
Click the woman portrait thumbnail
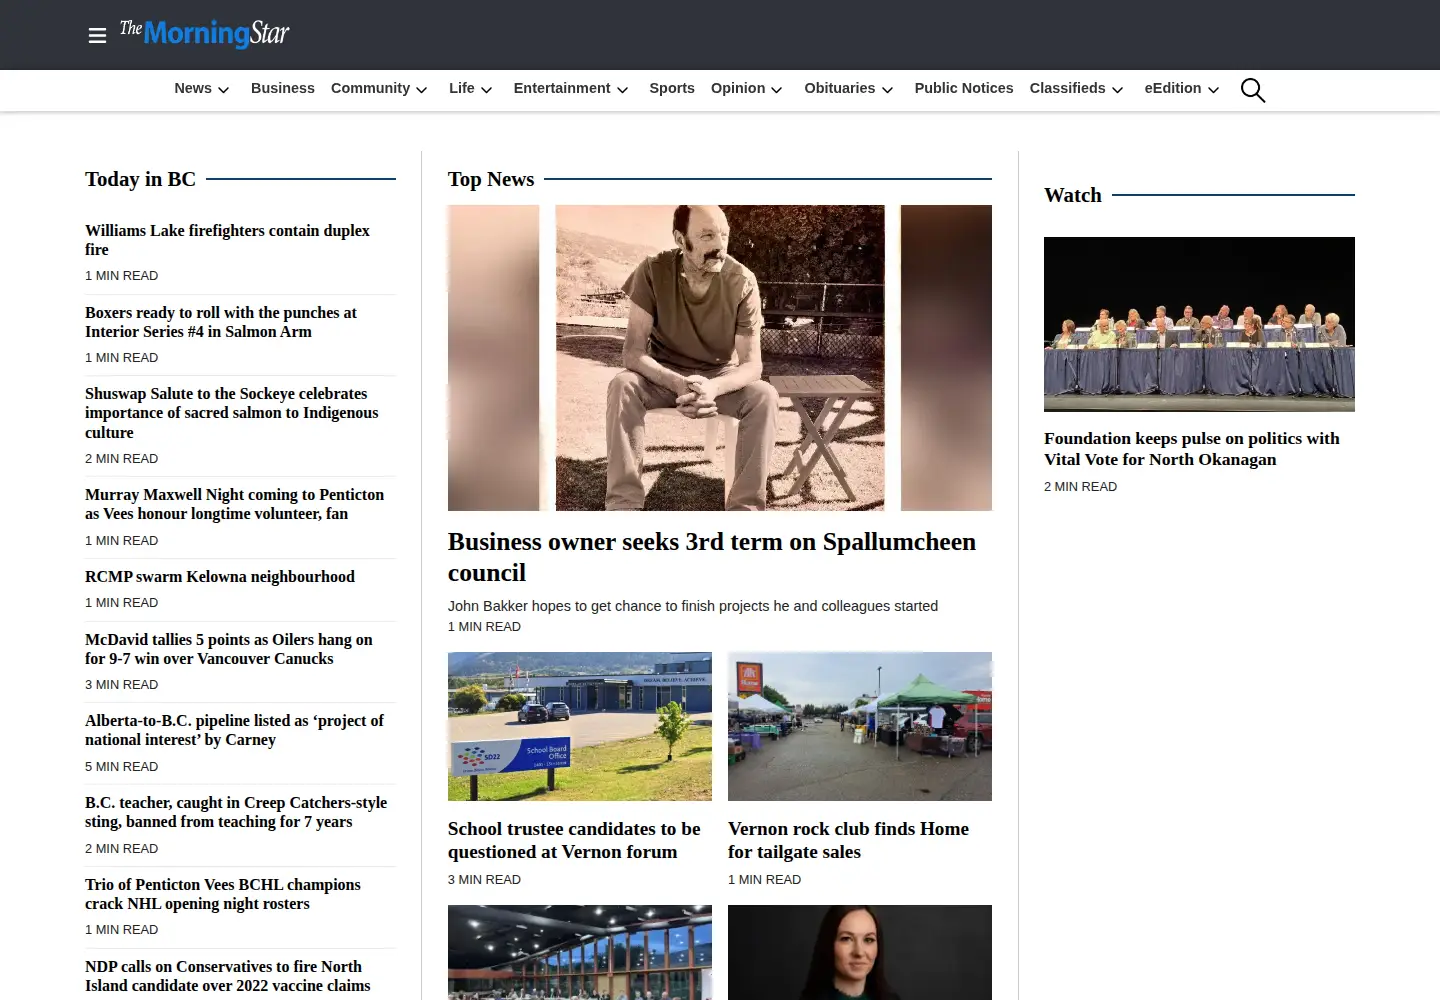pyautogui.click(x=860, y=952)
